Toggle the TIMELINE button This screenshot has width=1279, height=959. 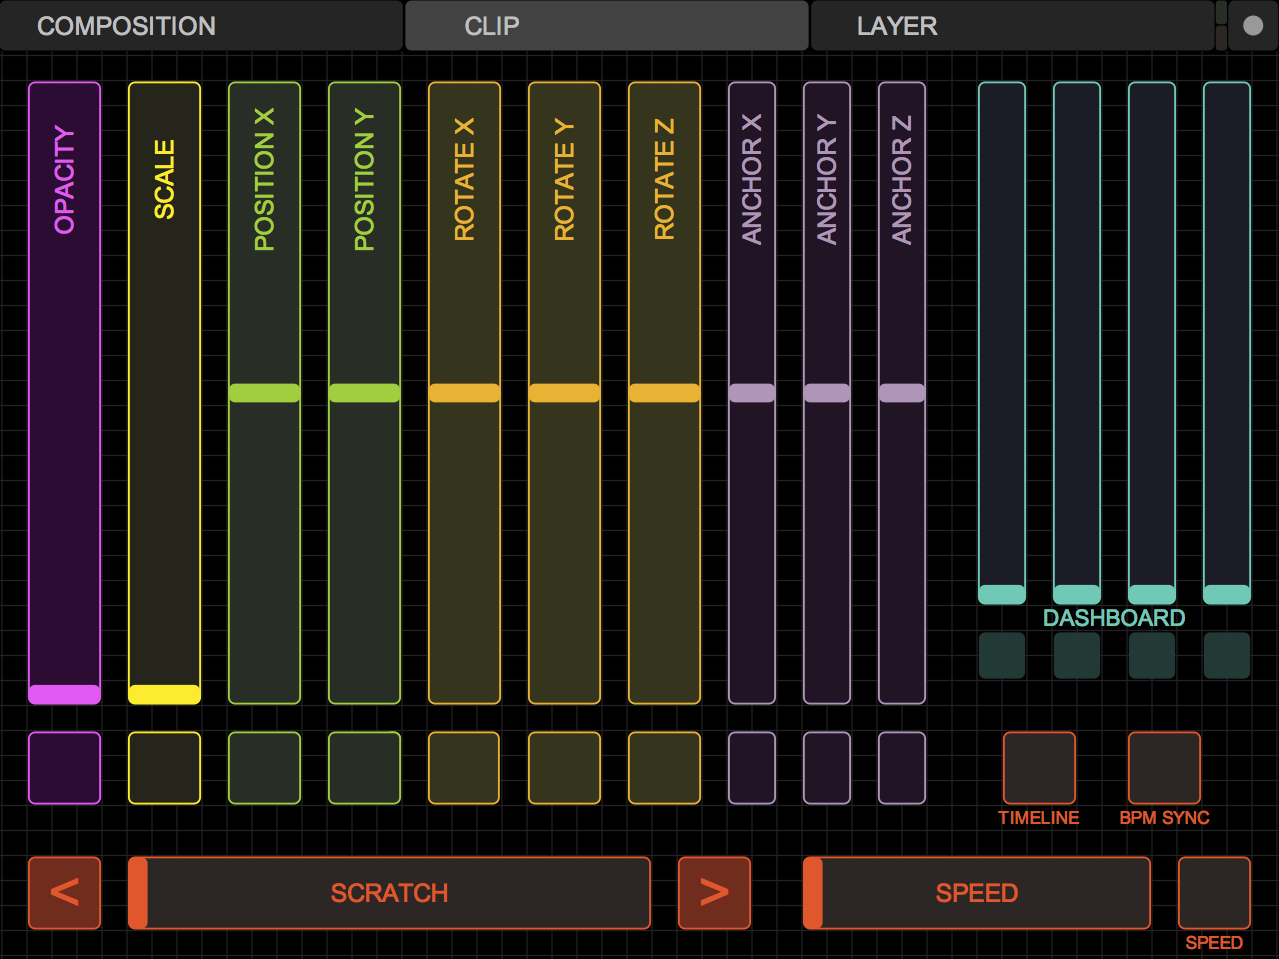point(1039,767)
